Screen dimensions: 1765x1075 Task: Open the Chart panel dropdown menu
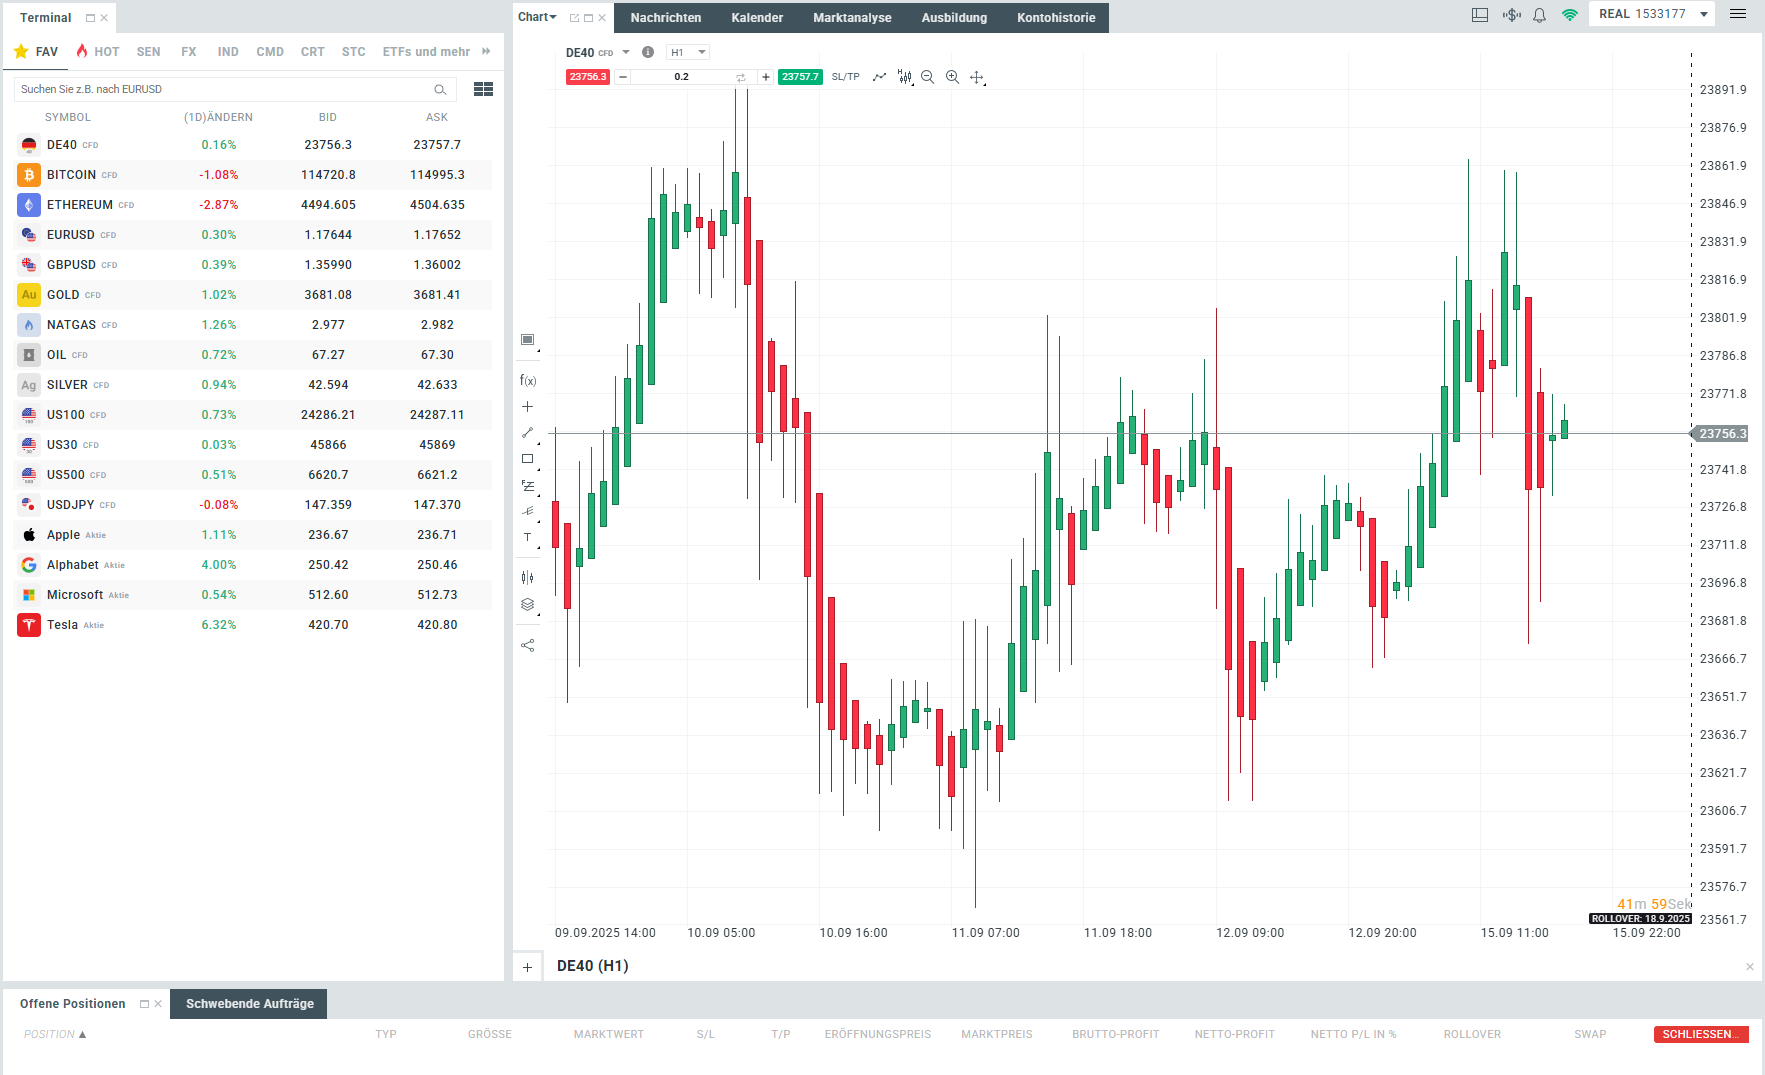537,17
